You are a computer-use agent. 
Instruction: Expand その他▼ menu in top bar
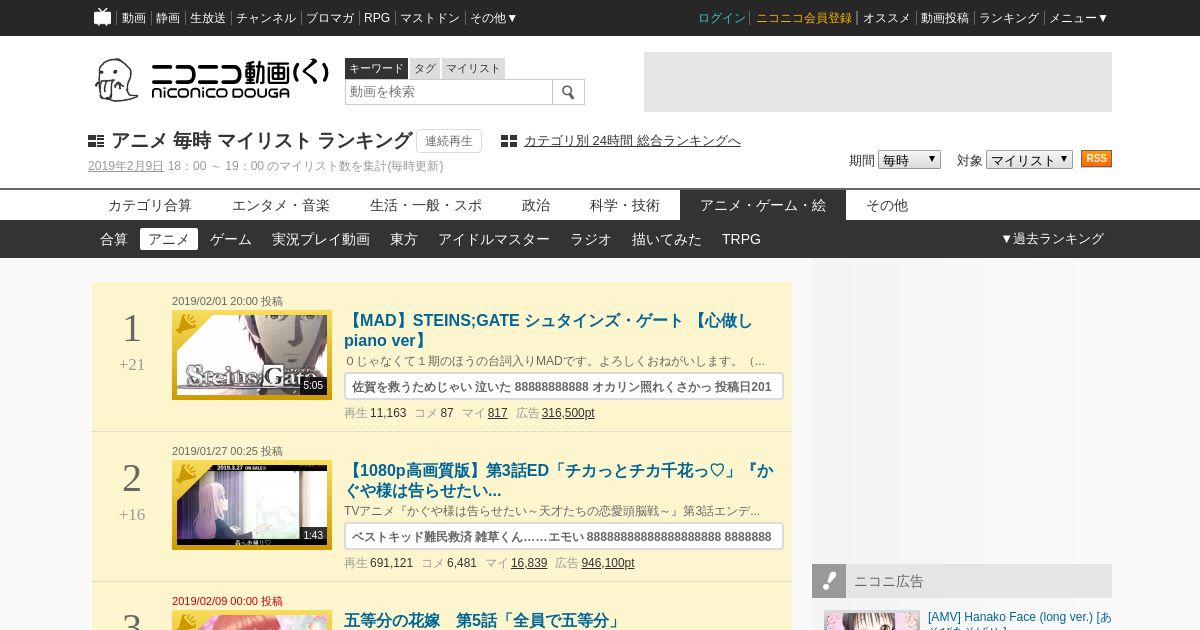click(494, 18)
